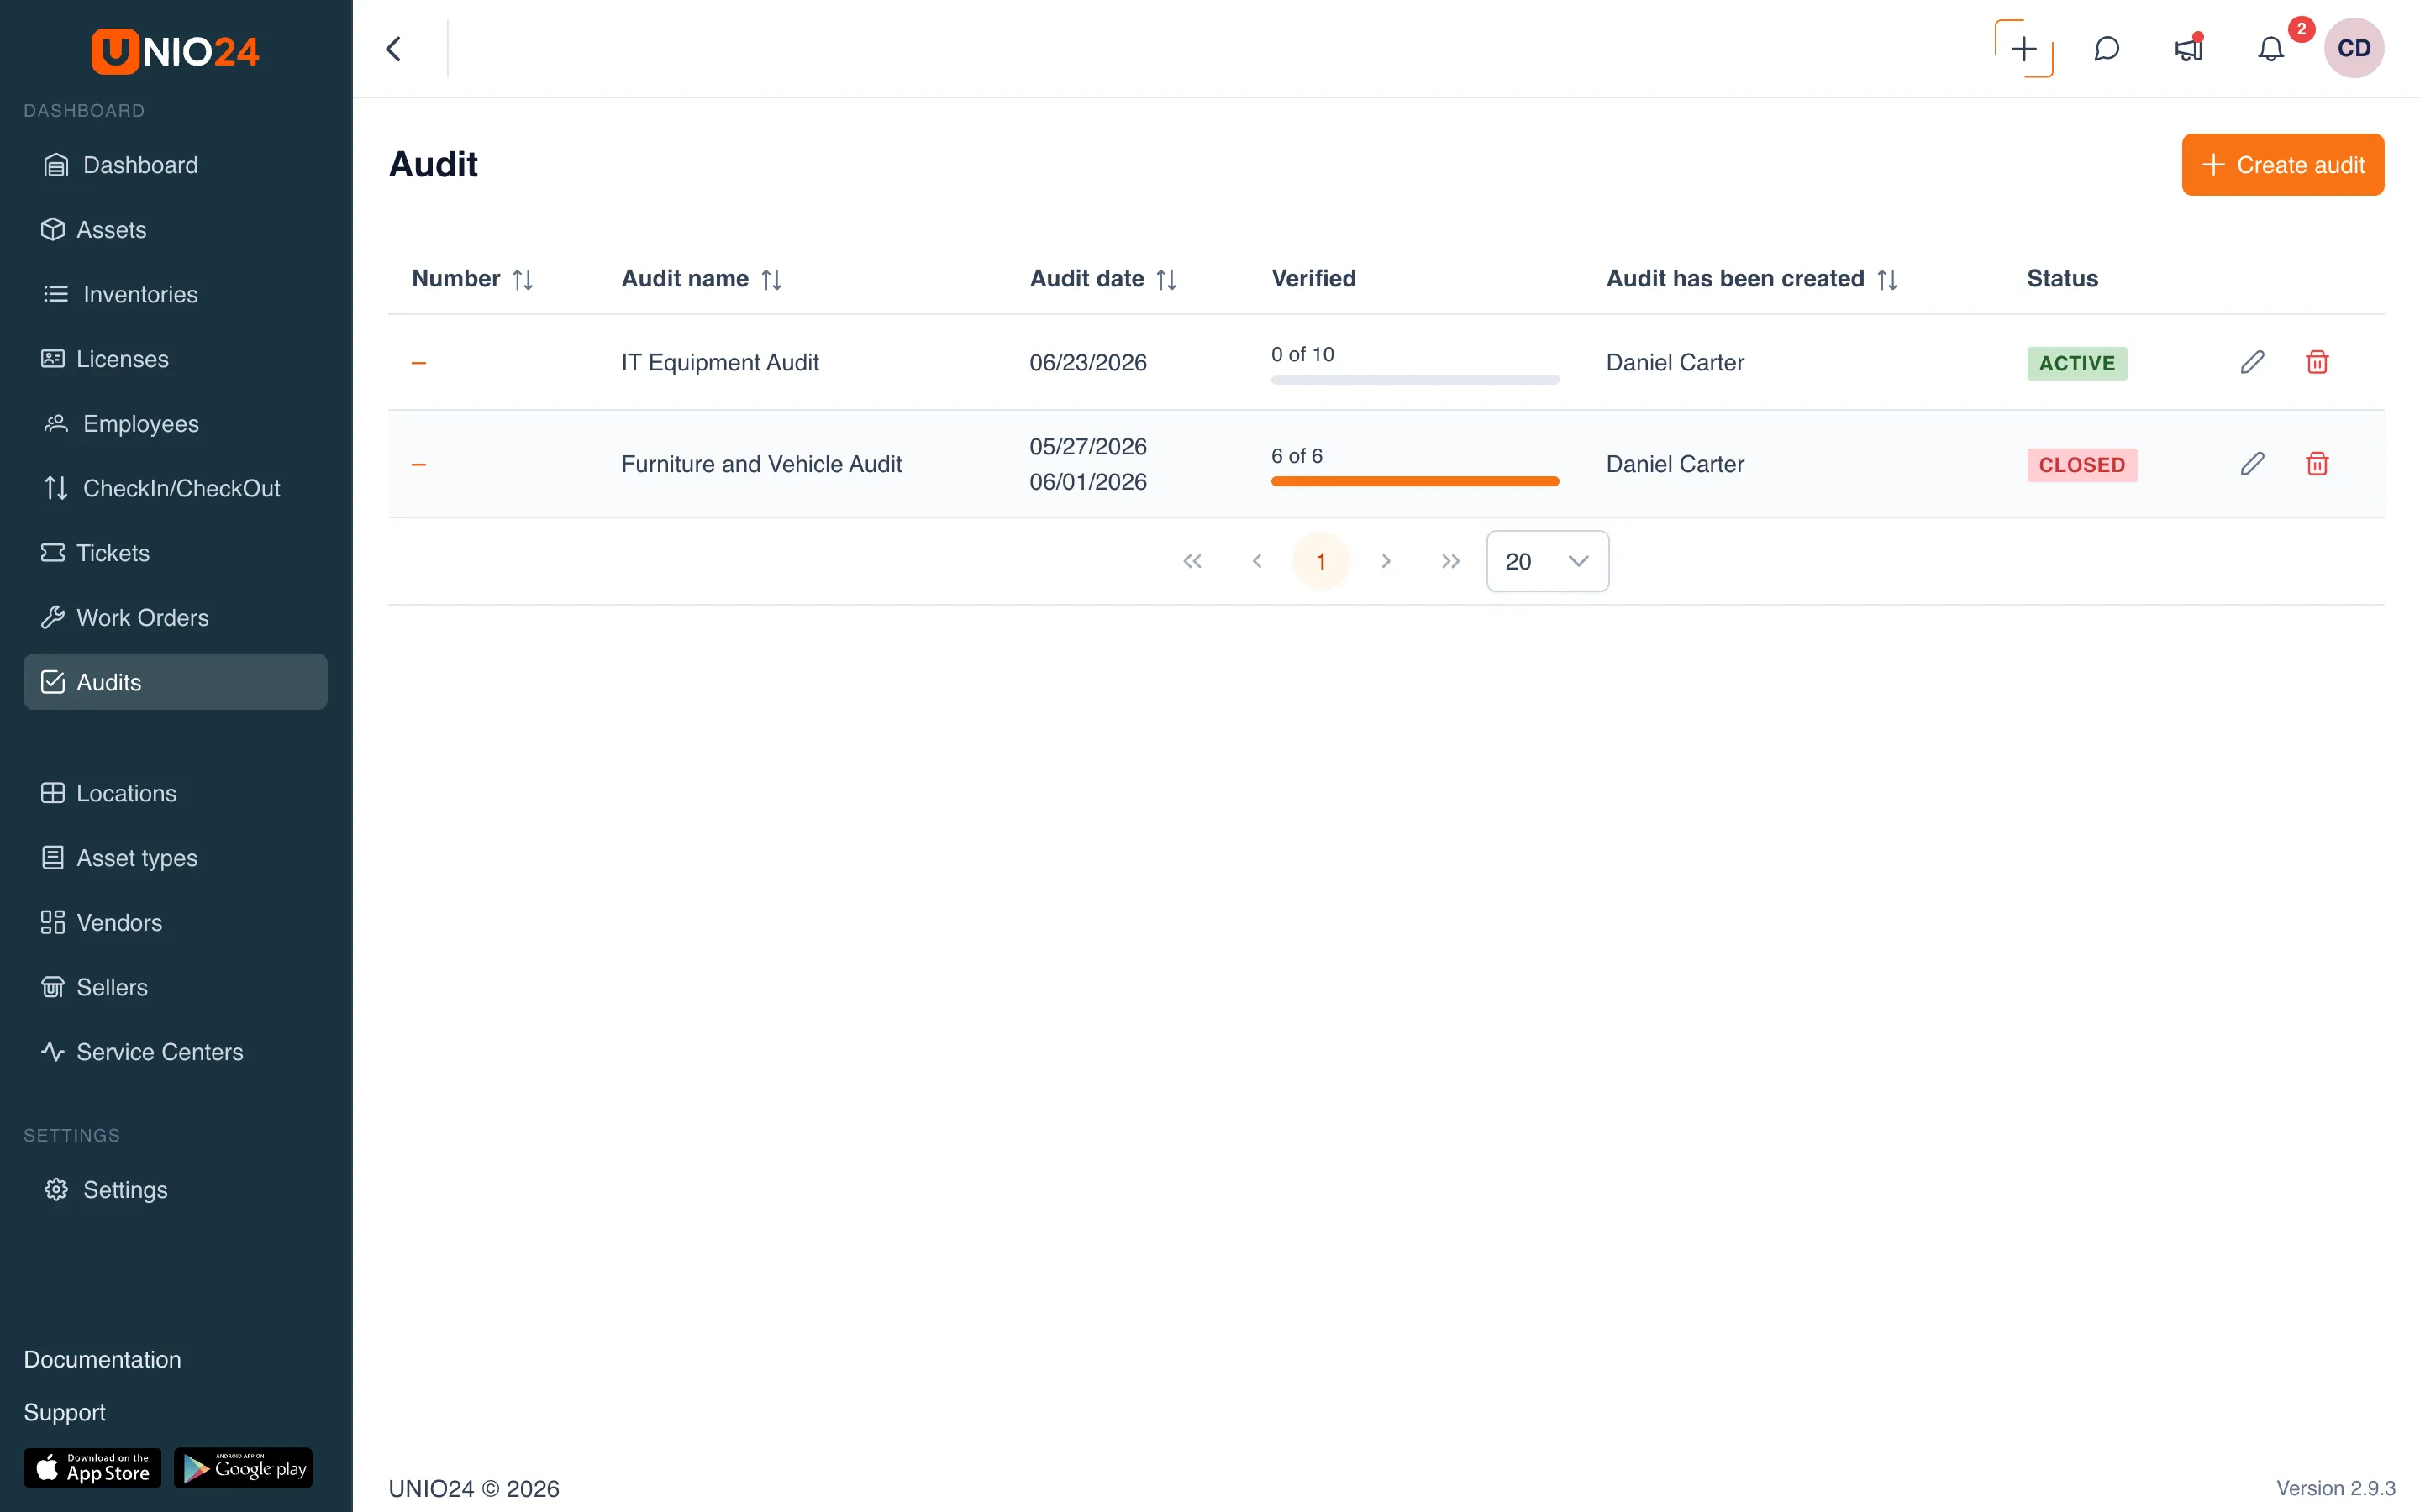Click Daniel Carter in Furniture audit row
The height and width of the screenshot is (1512, 2420).
point(1675,464)
